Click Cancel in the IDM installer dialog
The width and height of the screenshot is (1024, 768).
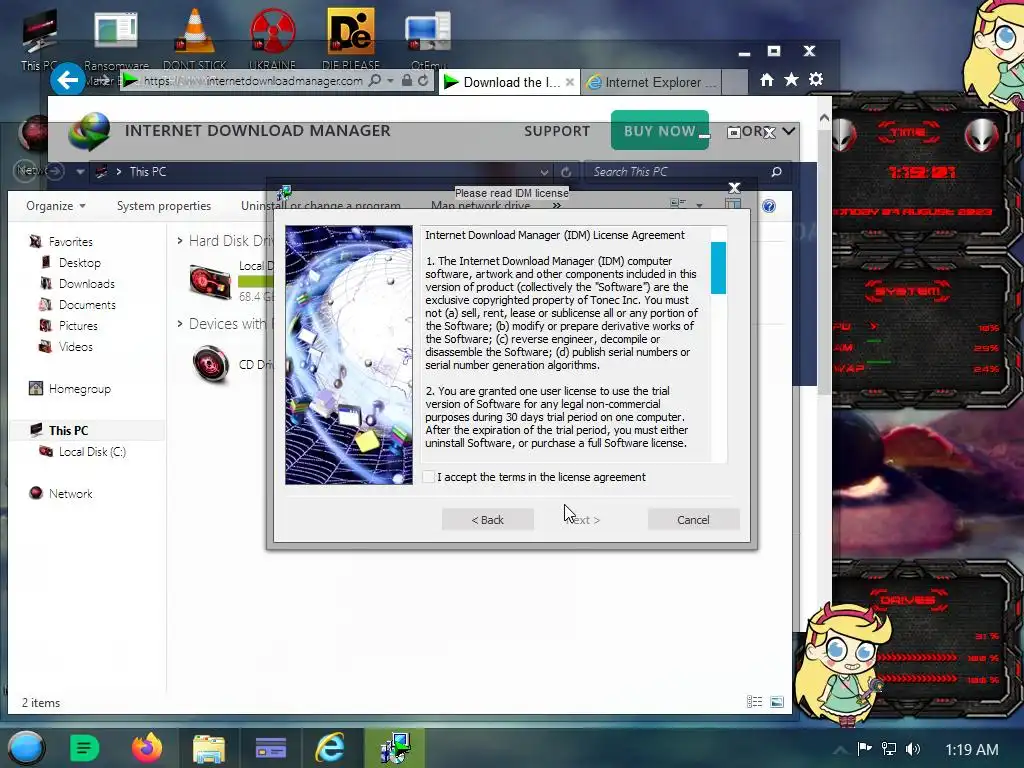pyautogui.click(x=693, y=520)
